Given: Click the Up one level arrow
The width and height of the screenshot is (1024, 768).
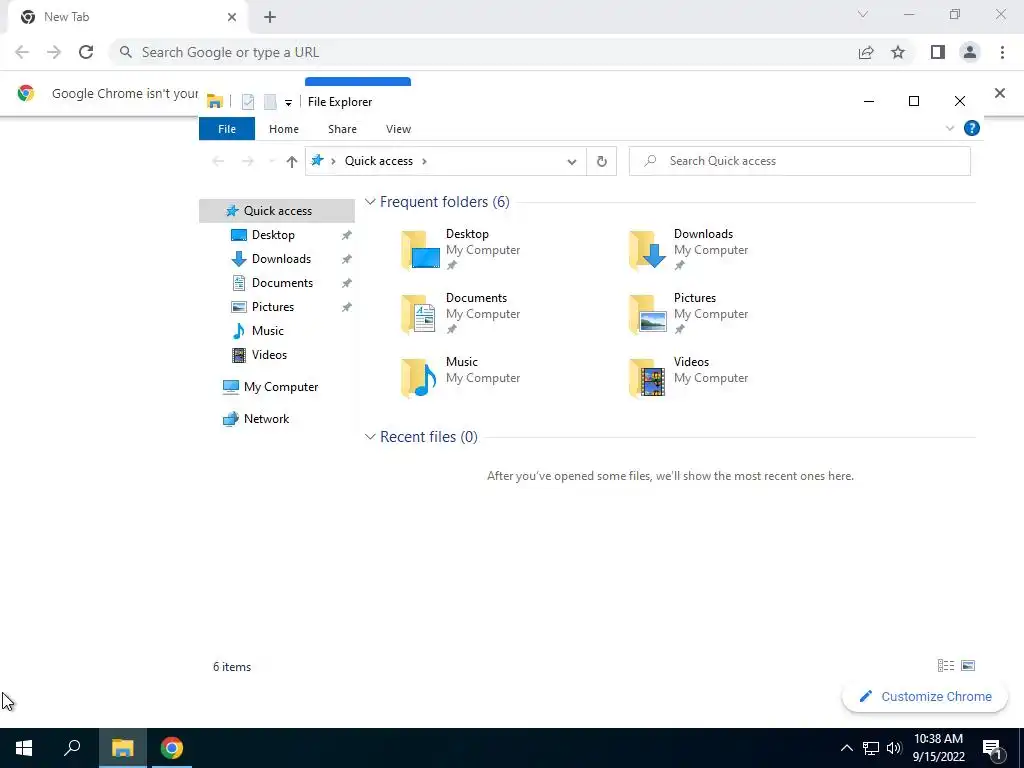Looking at the screenshot, I should (x=292, y=161).
